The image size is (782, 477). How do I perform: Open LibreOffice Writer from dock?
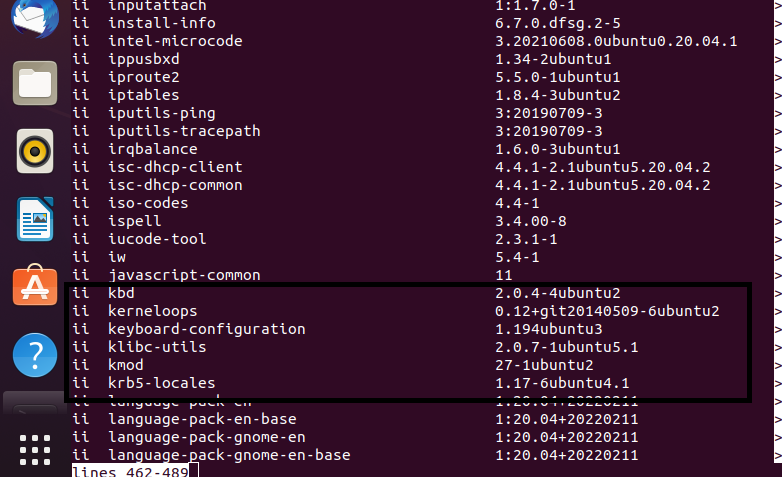click(x=35, y=219)
